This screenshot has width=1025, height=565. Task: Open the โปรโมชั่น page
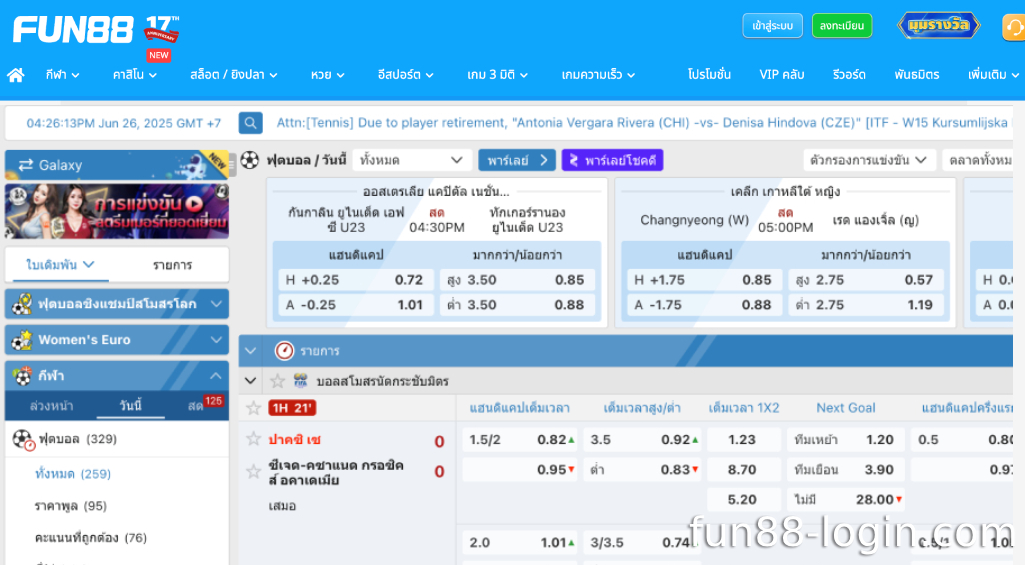[x=709, y=75]
